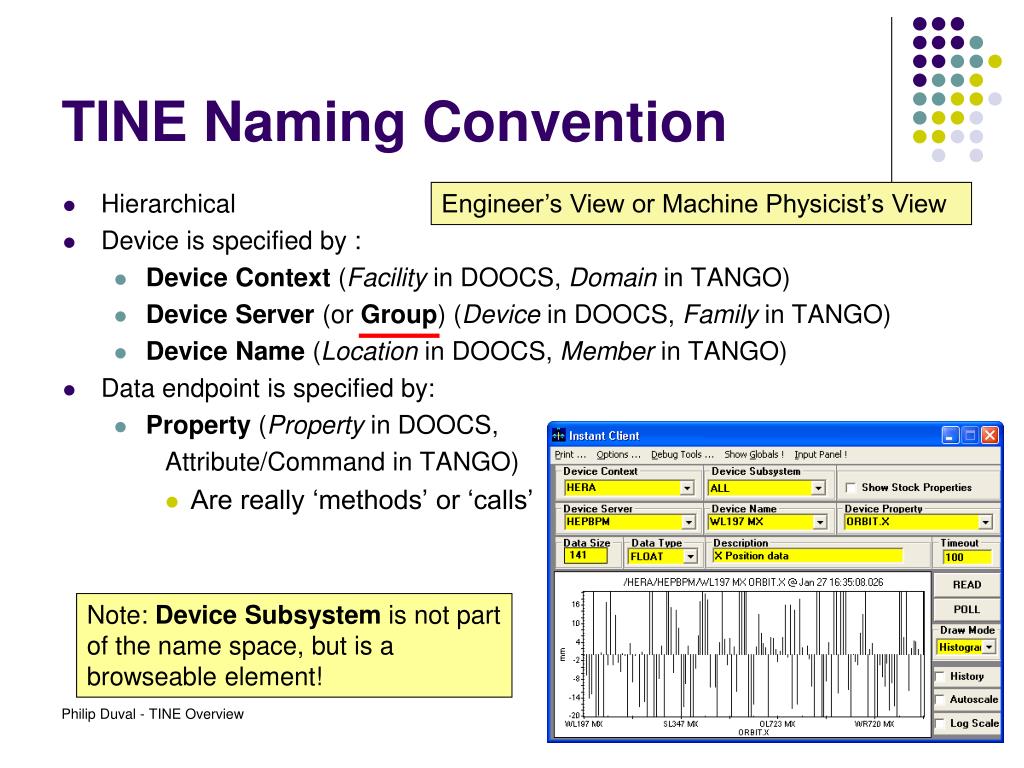Image resolution: width=1024 pixels, height=768 pixels.
Task: Expand the Device Context dropdown showing HERA
Action: [x=687, y=488]
